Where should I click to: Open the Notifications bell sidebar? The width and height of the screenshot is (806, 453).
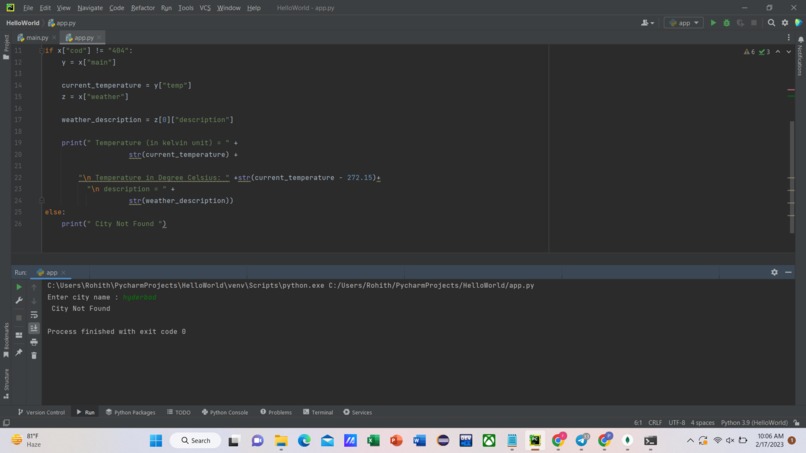coord(800,40)
